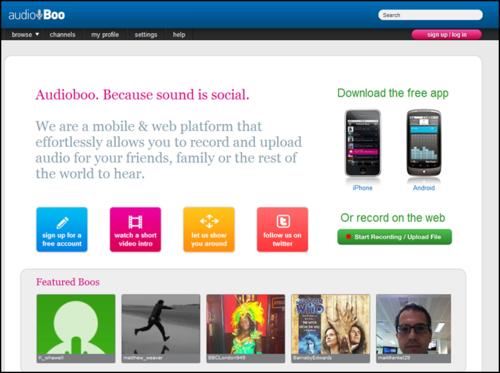Viewport: 500px width, 373px height.
Task: Click Start Recording / Upload File button
Action: point(395,237)
